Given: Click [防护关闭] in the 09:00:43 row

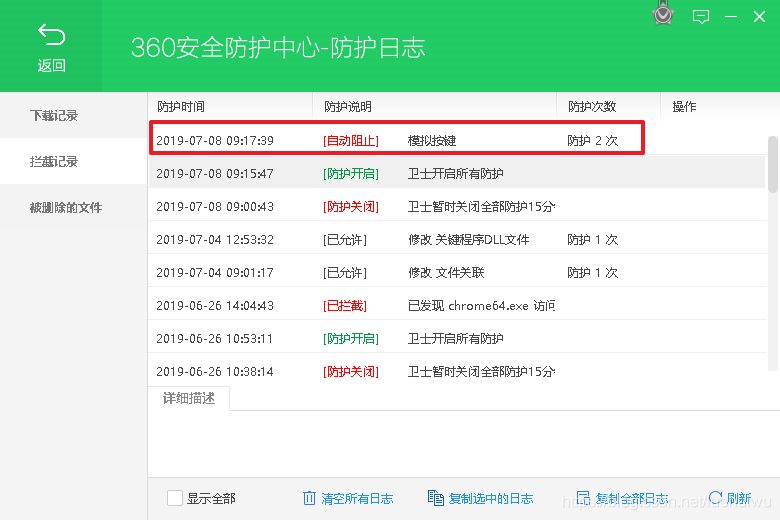Looking at the screenshot, I should [351, 207].
